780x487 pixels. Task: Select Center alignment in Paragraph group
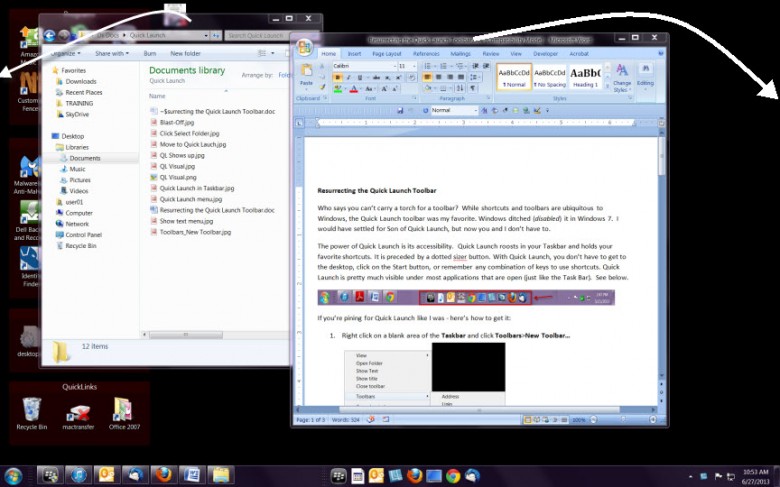(x=438, y=78)
